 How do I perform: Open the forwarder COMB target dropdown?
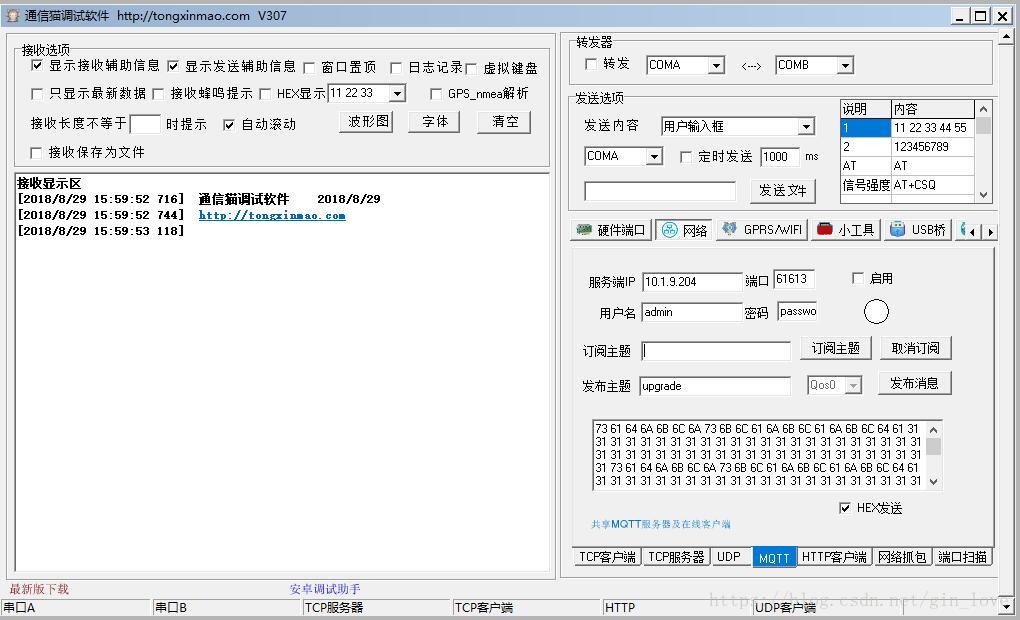(x=845, y=65)
